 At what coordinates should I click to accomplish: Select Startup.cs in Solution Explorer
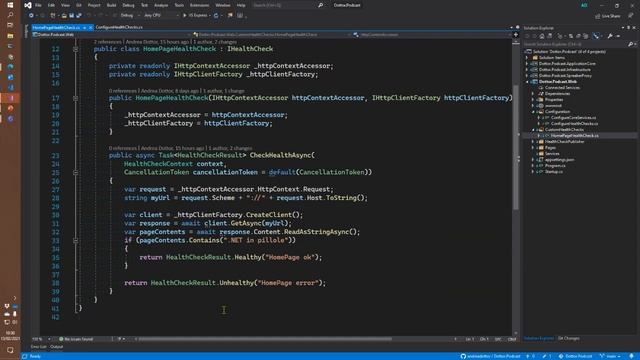coord(554,171)
